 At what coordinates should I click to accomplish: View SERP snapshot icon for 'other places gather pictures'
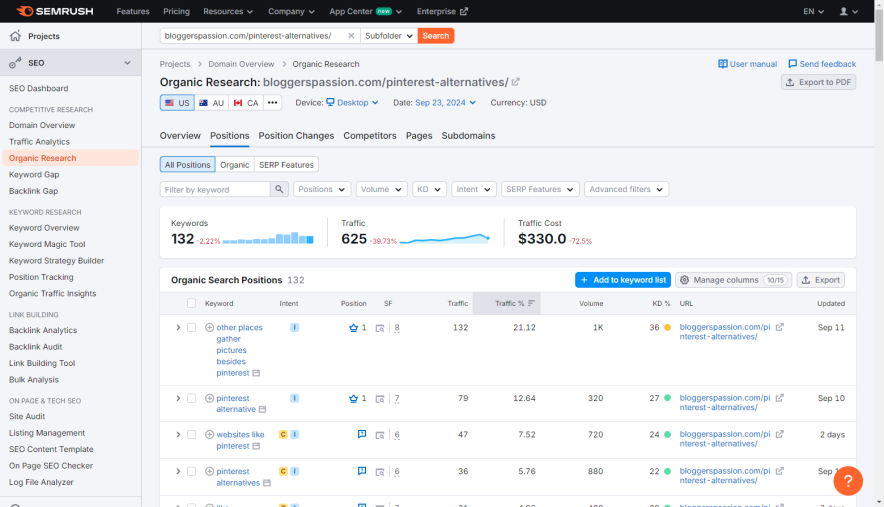point(380,328)
